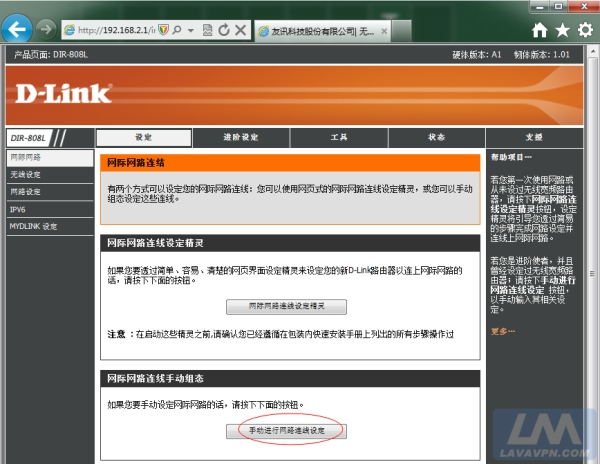Click the 硬体版本: A1 text
This screenshot has width=600, height=464.
(x=477, y=55)
